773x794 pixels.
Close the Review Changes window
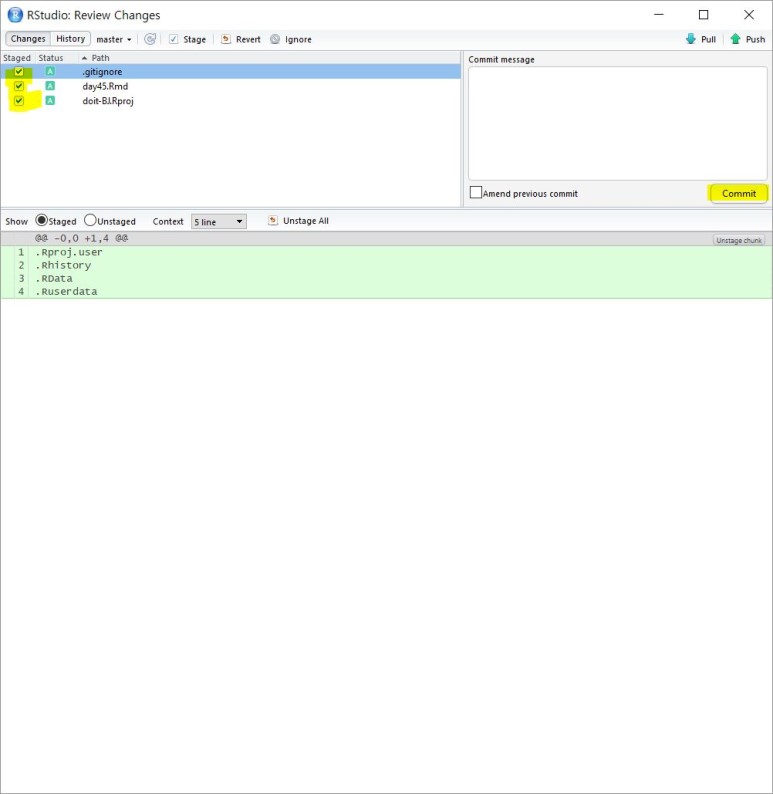pos(749,15)
